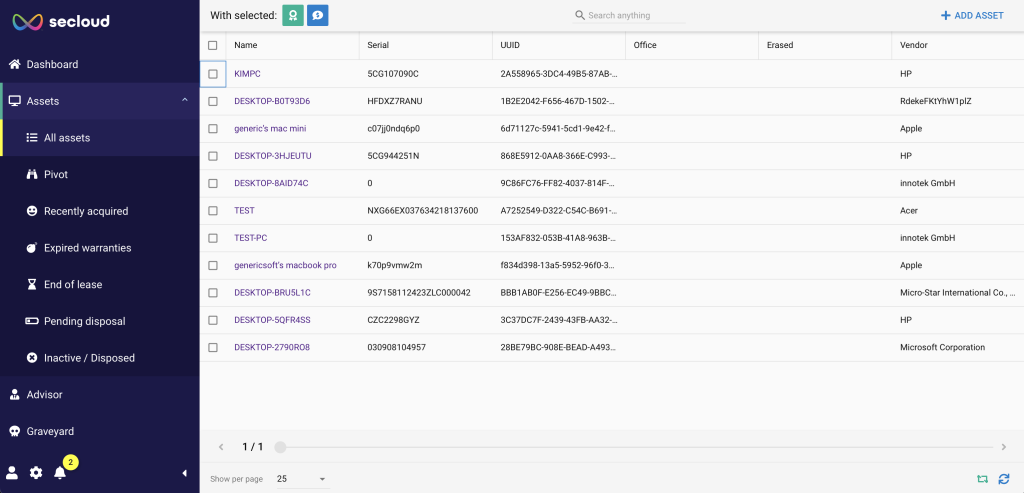Click the pagination slider handle
The height and width of the screenshot is (493, 1024).
pyautogui.click(x=281, y=447)
